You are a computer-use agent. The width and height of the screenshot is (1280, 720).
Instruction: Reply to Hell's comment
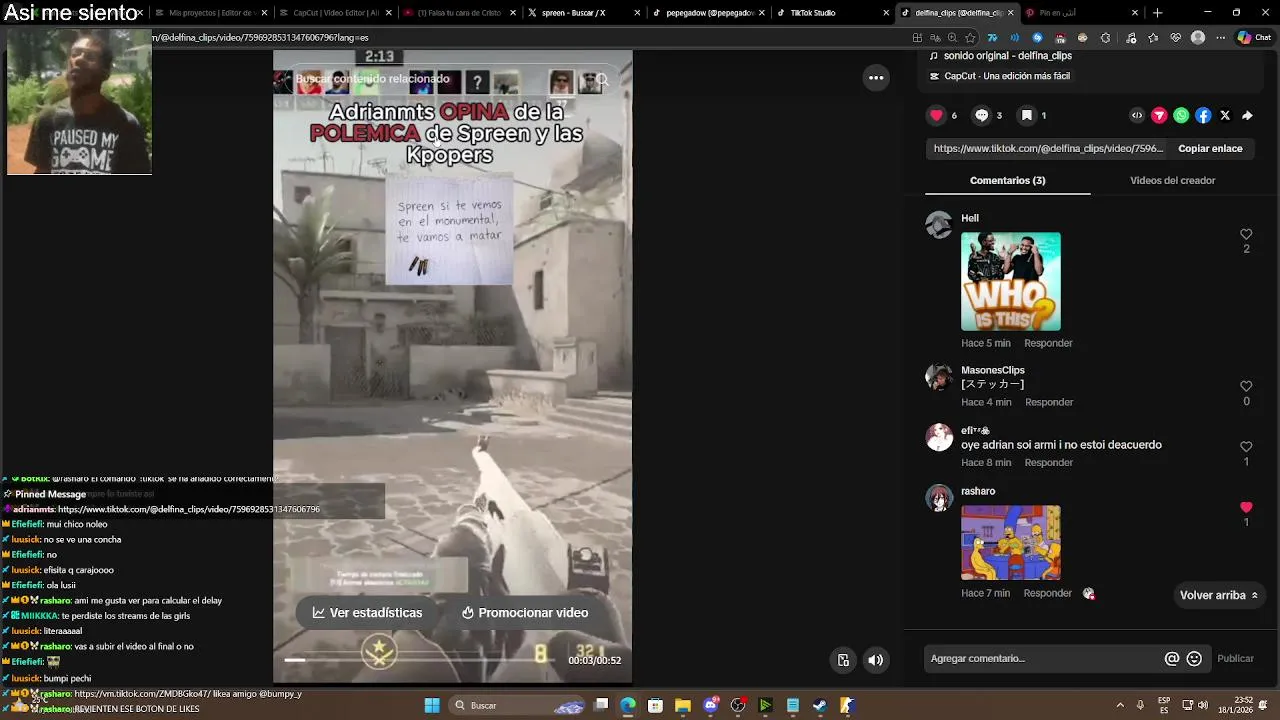click(x=1048, y=343)
